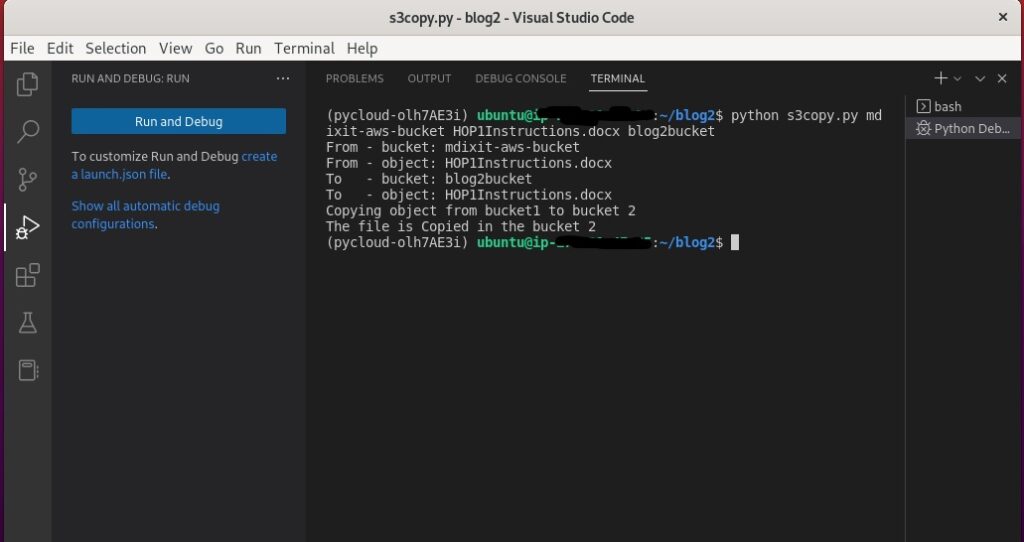This screenshot has width=1024, height=542.
Task: Maximize panel with the chevron icon
Action: pyautogui.click(x=980, y=78)
